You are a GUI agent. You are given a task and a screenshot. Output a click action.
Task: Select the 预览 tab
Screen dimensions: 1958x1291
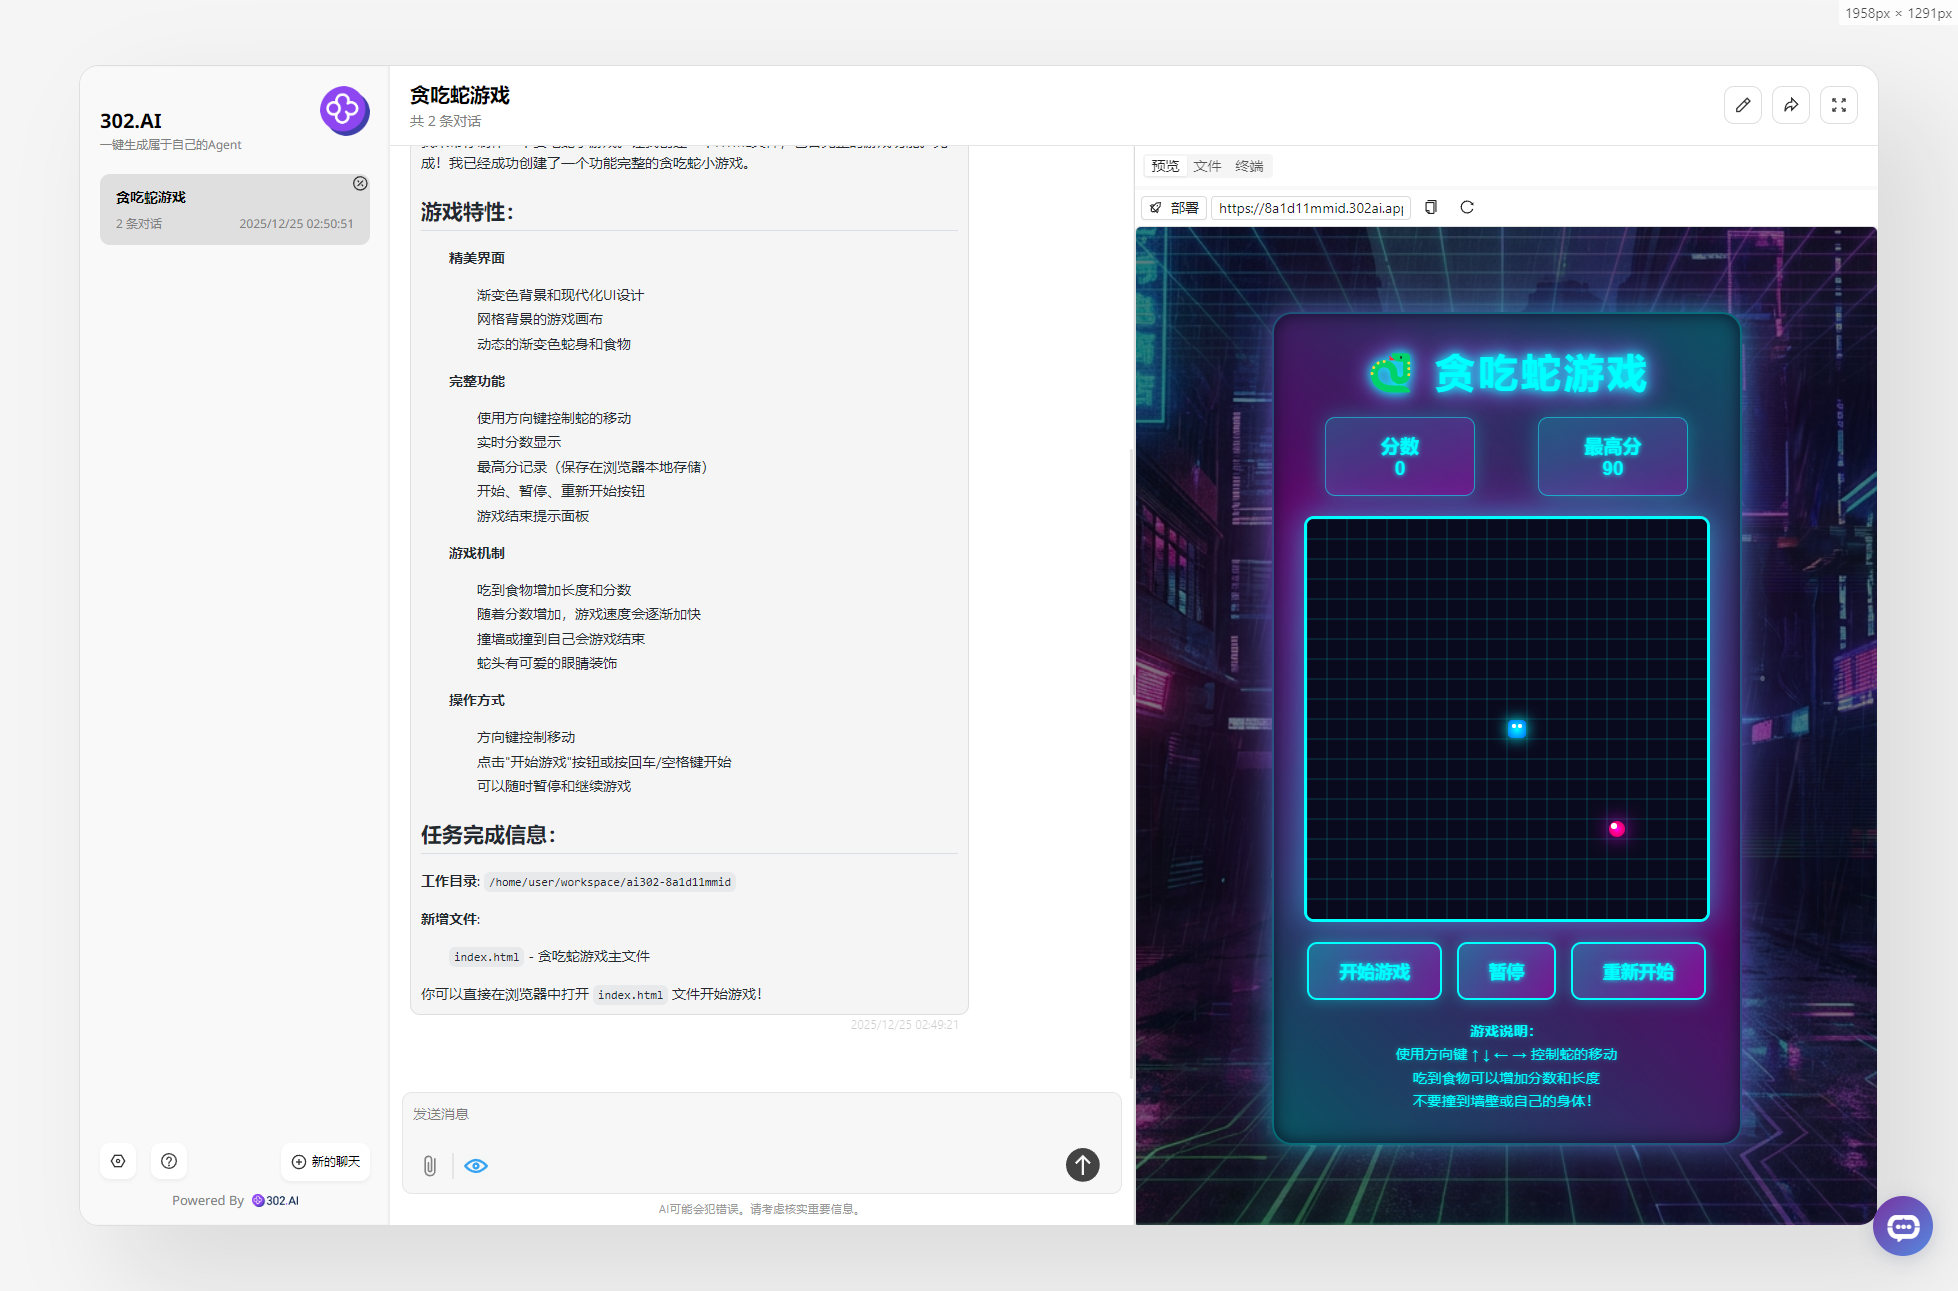pyautogui.click(x=1165, y=166)
